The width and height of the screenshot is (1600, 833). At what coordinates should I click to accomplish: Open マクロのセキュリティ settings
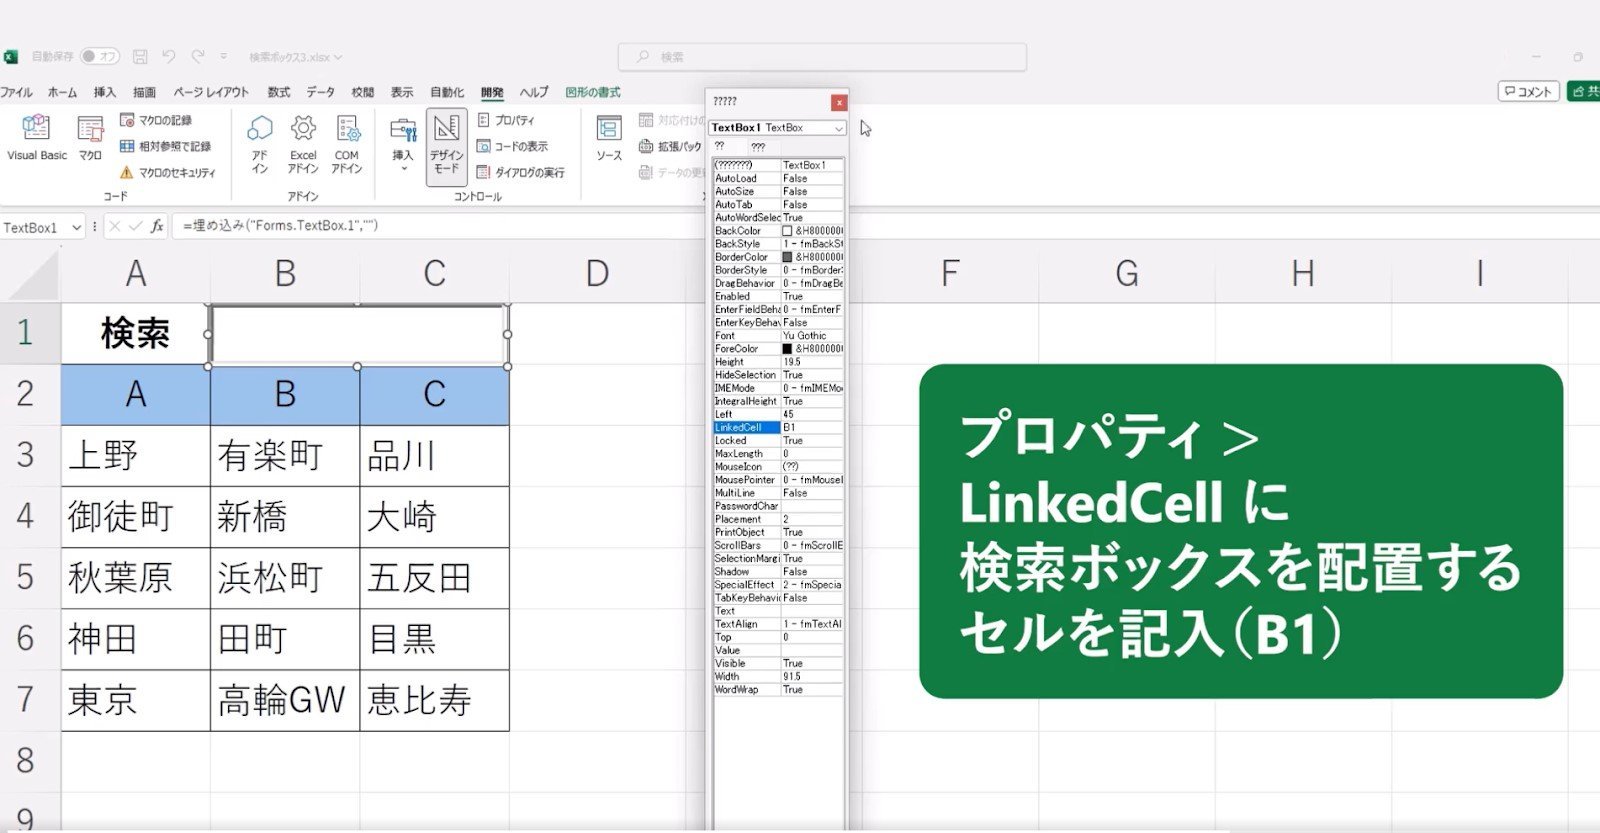pyautogui.click(x=167, y=172)
